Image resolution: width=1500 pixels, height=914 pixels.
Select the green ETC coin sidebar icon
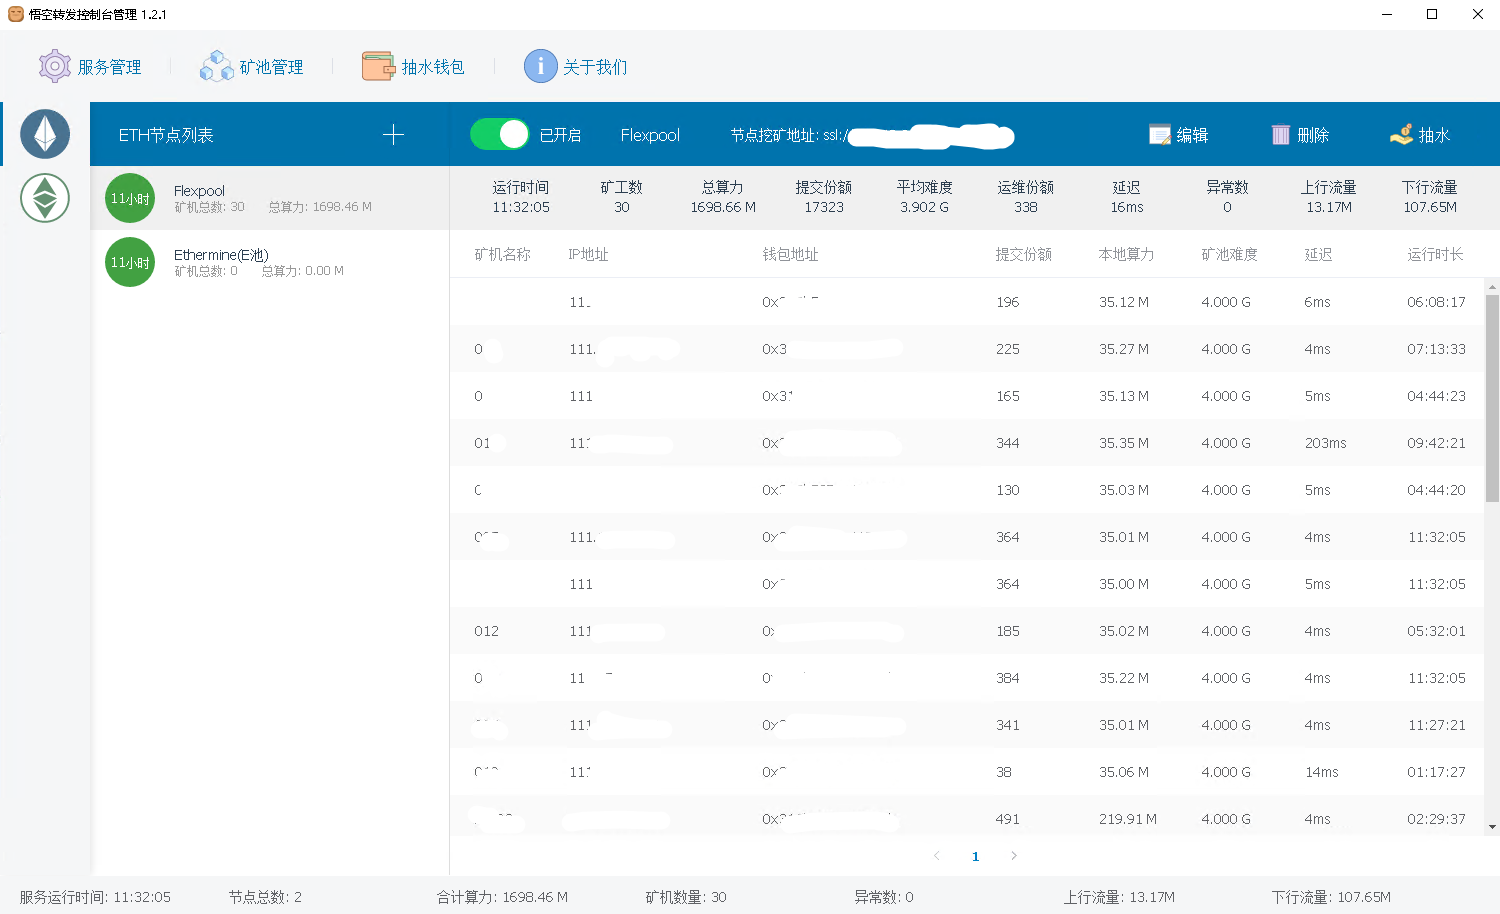45,198
